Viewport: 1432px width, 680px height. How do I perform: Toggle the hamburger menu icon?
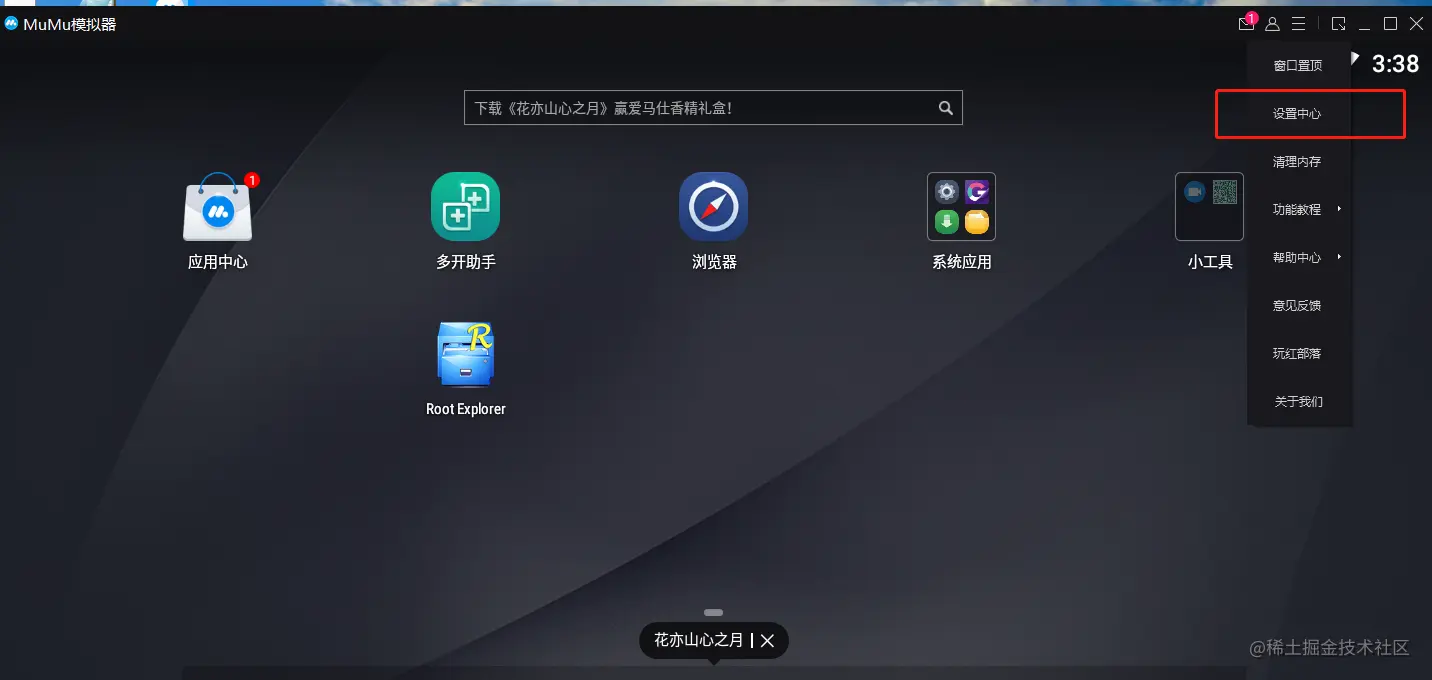point(1298,23)
